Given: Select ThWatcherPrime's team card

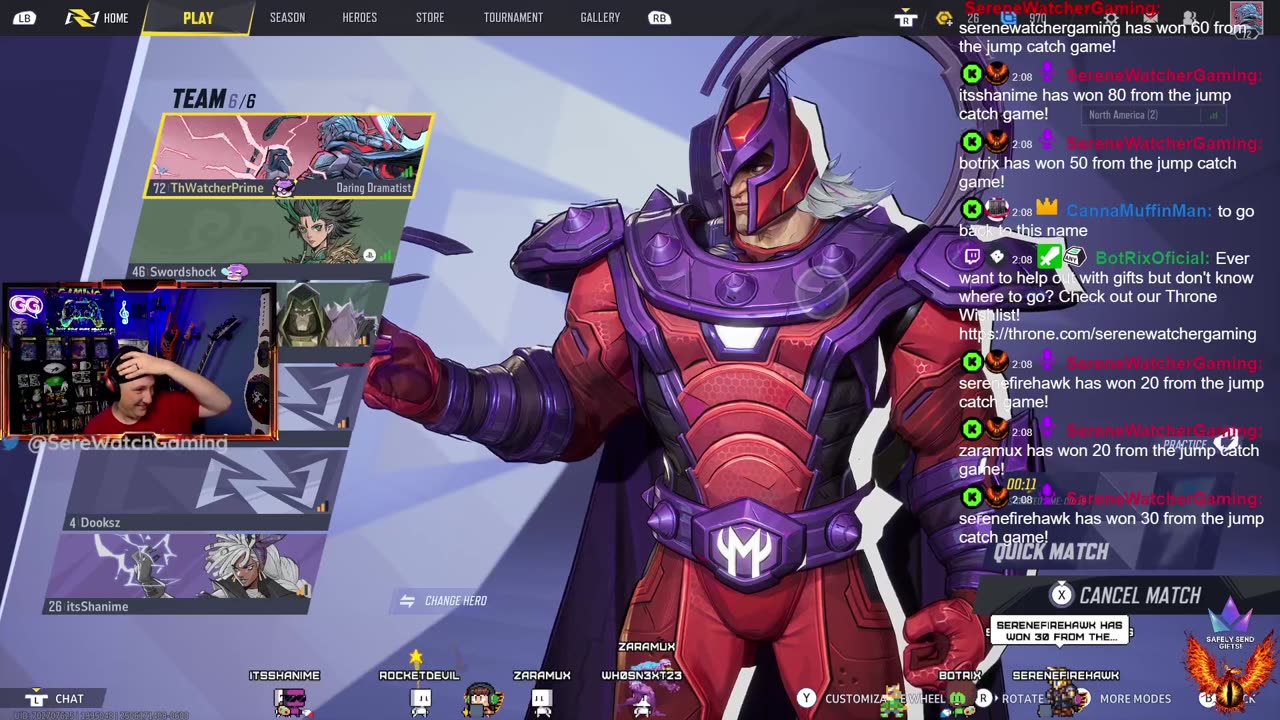Looking at the screenshot, I should 290,155.
